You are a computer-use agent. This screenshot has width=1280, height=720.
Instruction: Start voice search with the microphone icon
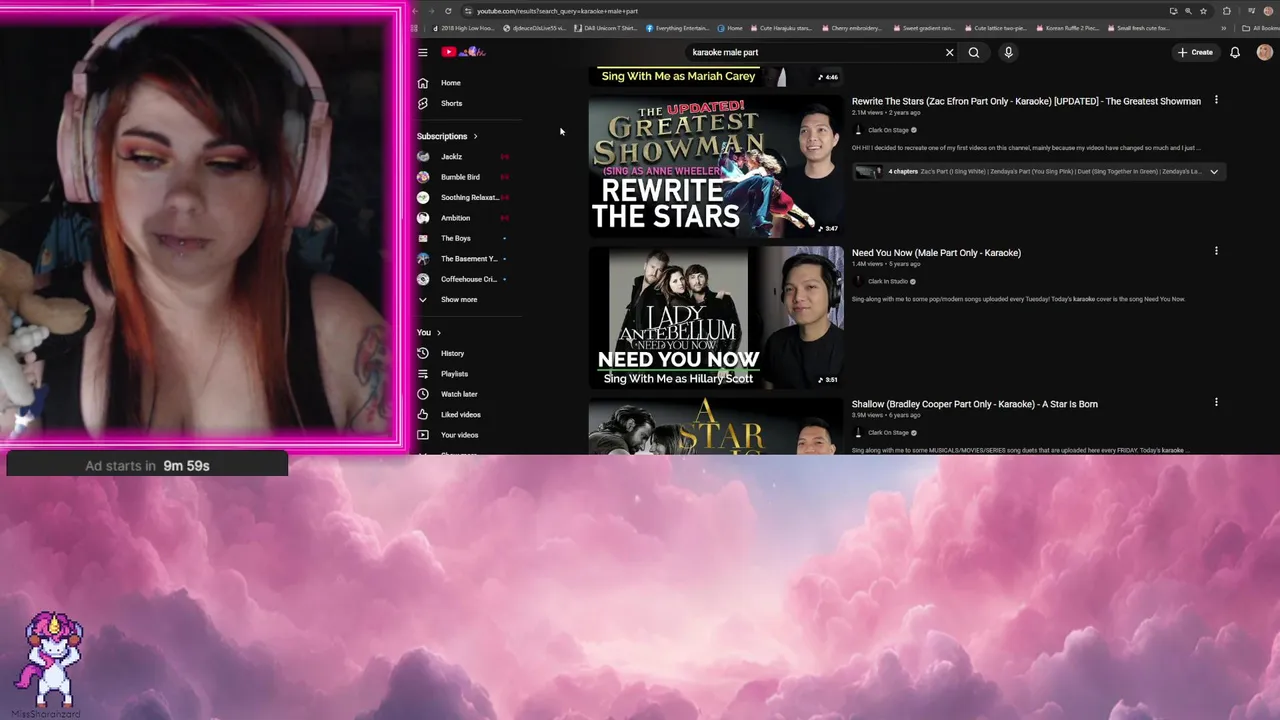click(x=1008, y=52)
